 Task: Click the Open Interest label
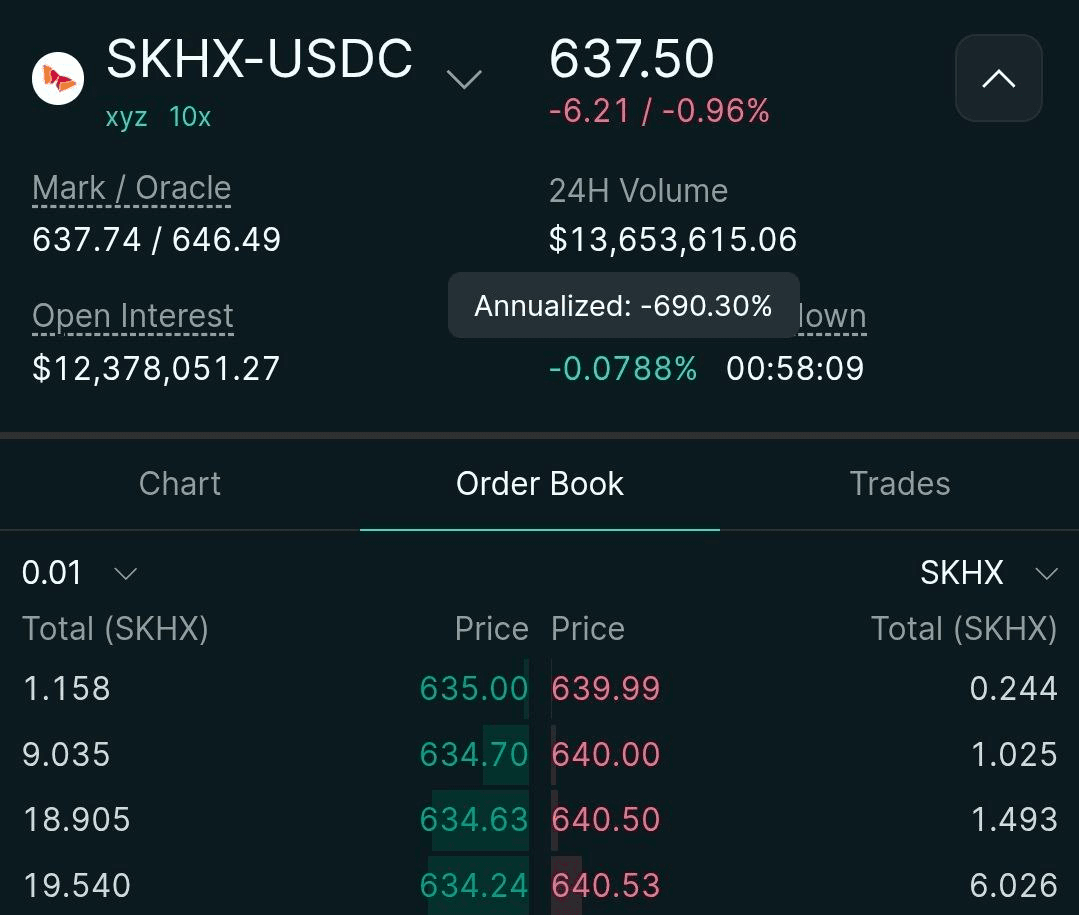pyautogui.click(x=132, y=316)
